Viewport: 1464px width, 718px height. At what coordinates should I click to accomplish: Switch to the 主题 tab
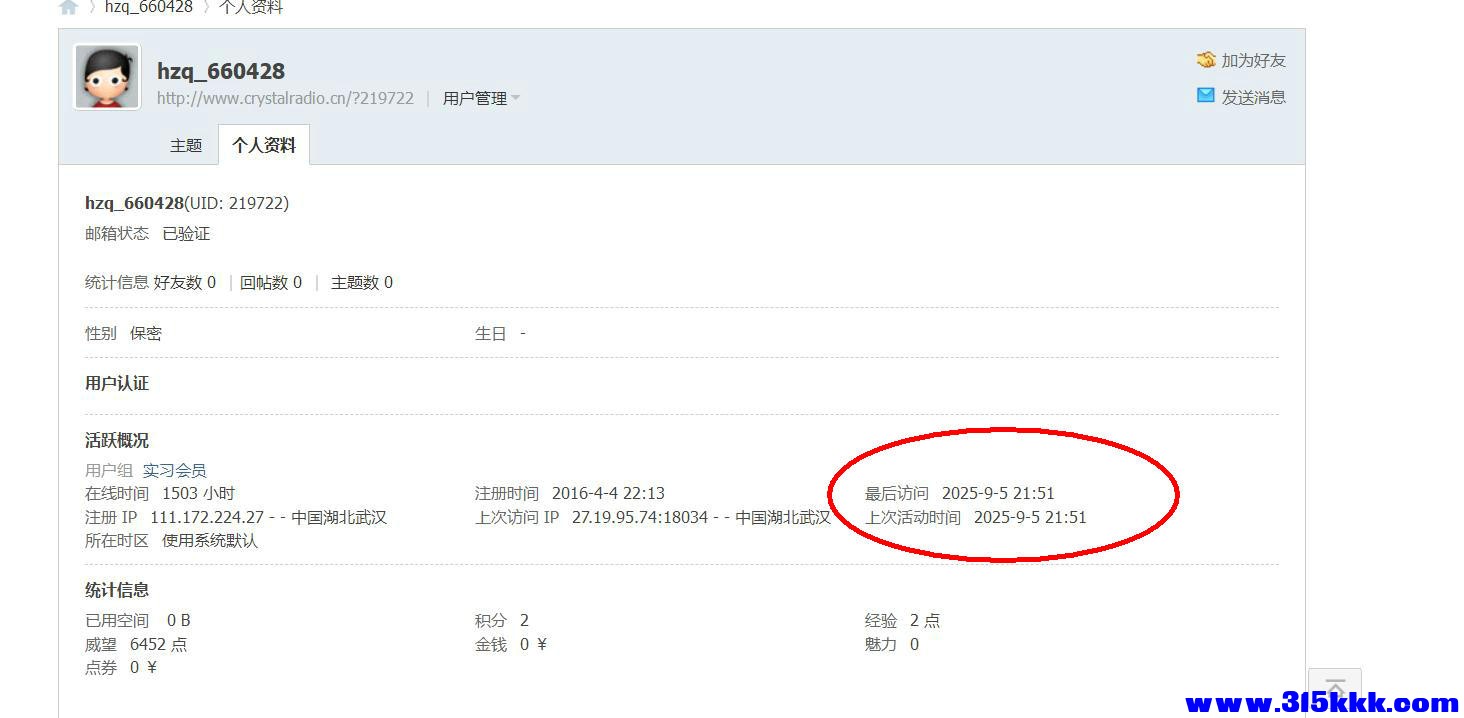(186, 145)
